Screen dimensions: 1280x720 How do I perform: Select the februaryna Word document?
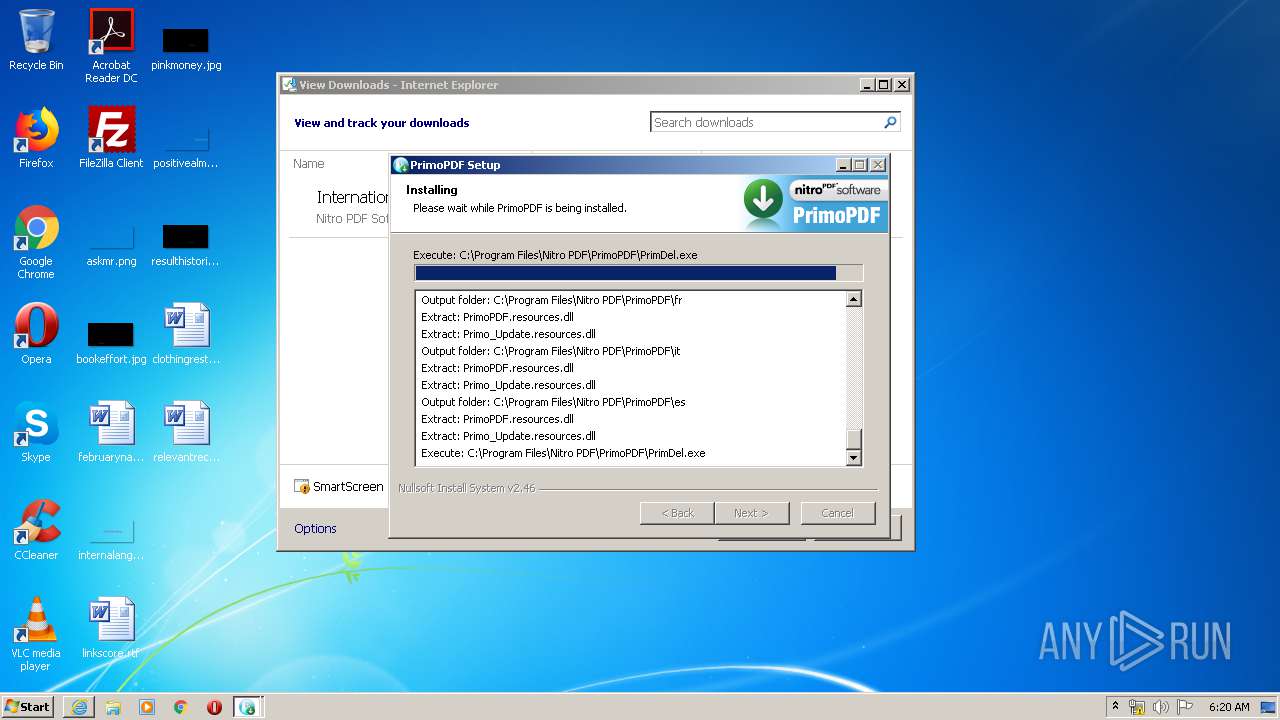111,432
